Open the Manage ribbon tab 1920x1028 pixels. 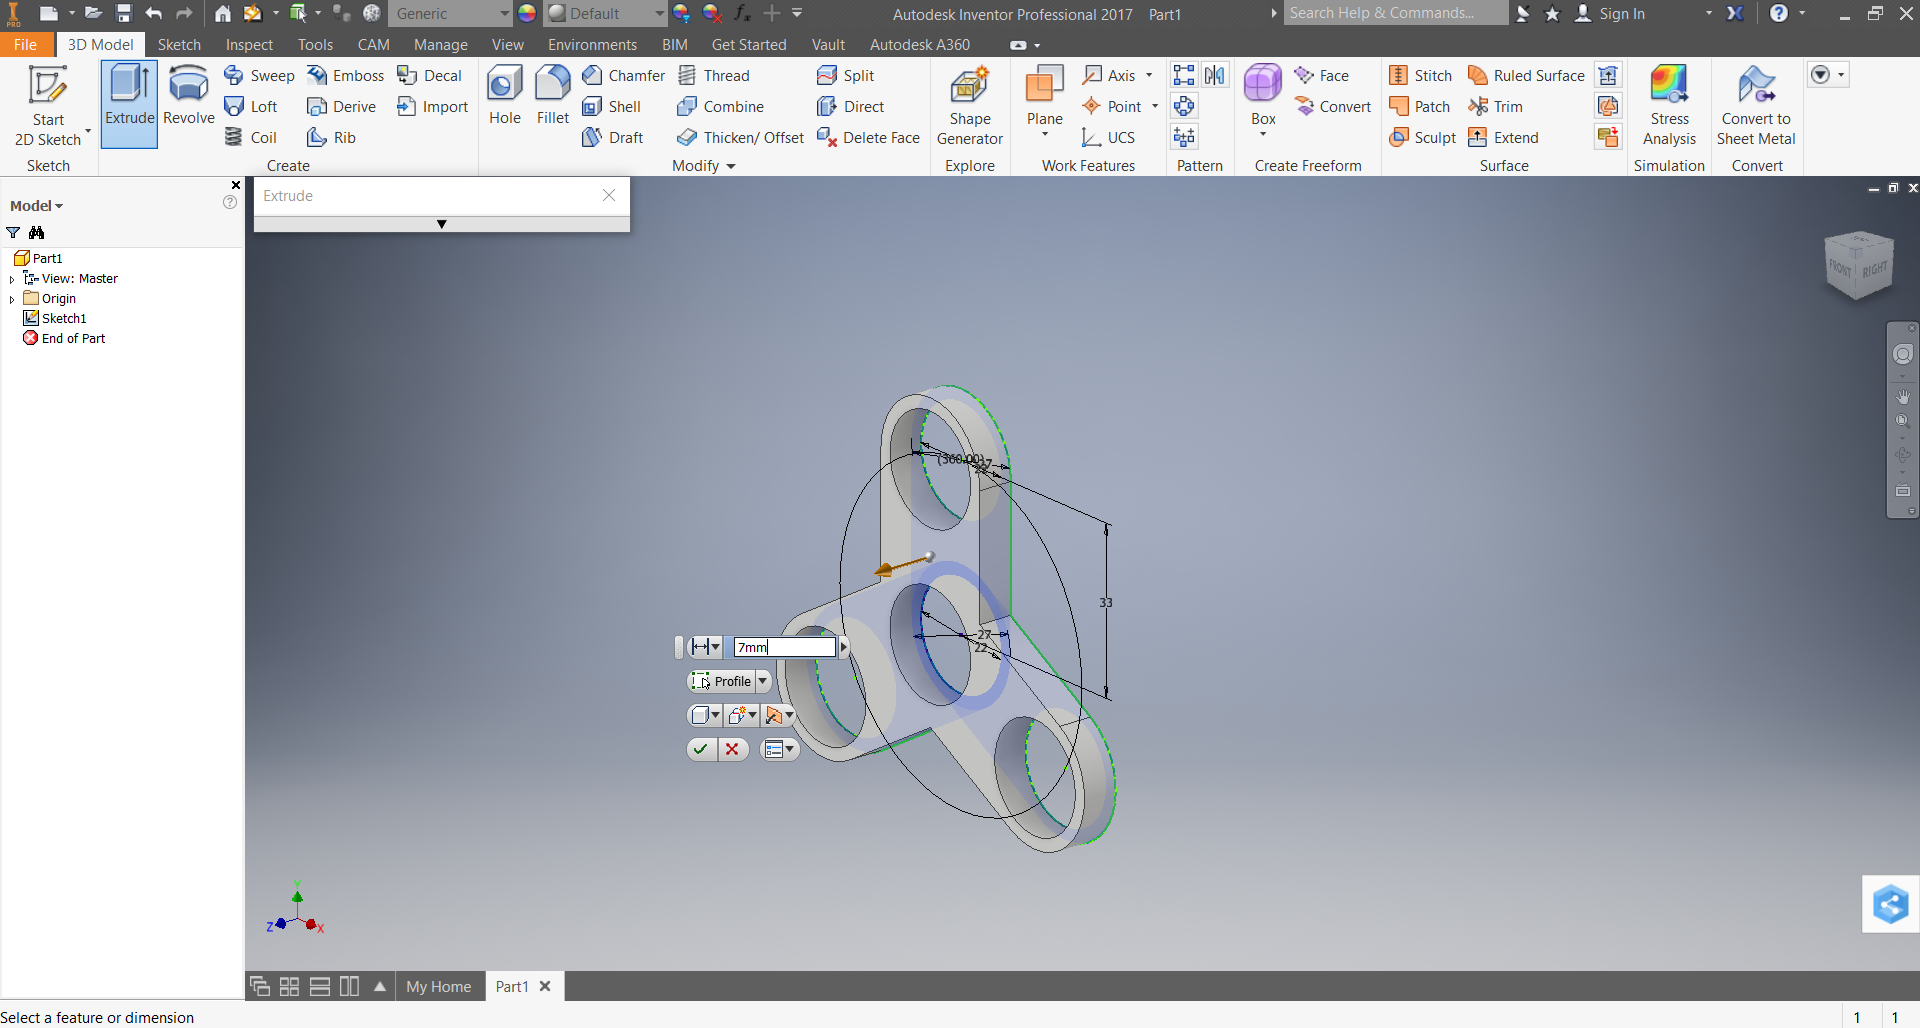pyautogui.click(x=440, y=44)
